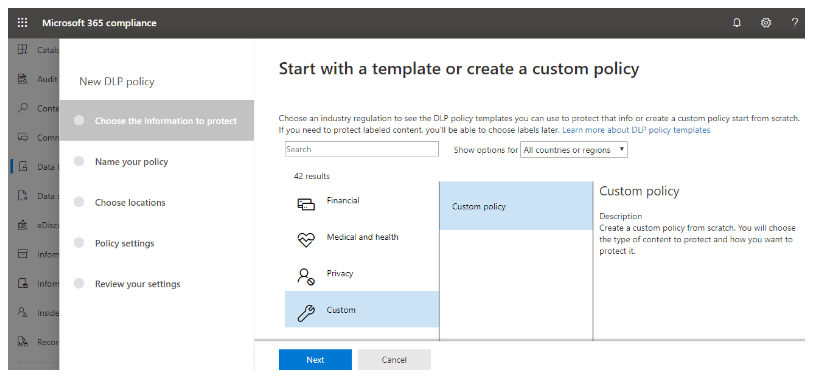This screenshot has height=377, width=819.
Task: Click the eDiscovery sidebar icon
Action: [22, 225]
